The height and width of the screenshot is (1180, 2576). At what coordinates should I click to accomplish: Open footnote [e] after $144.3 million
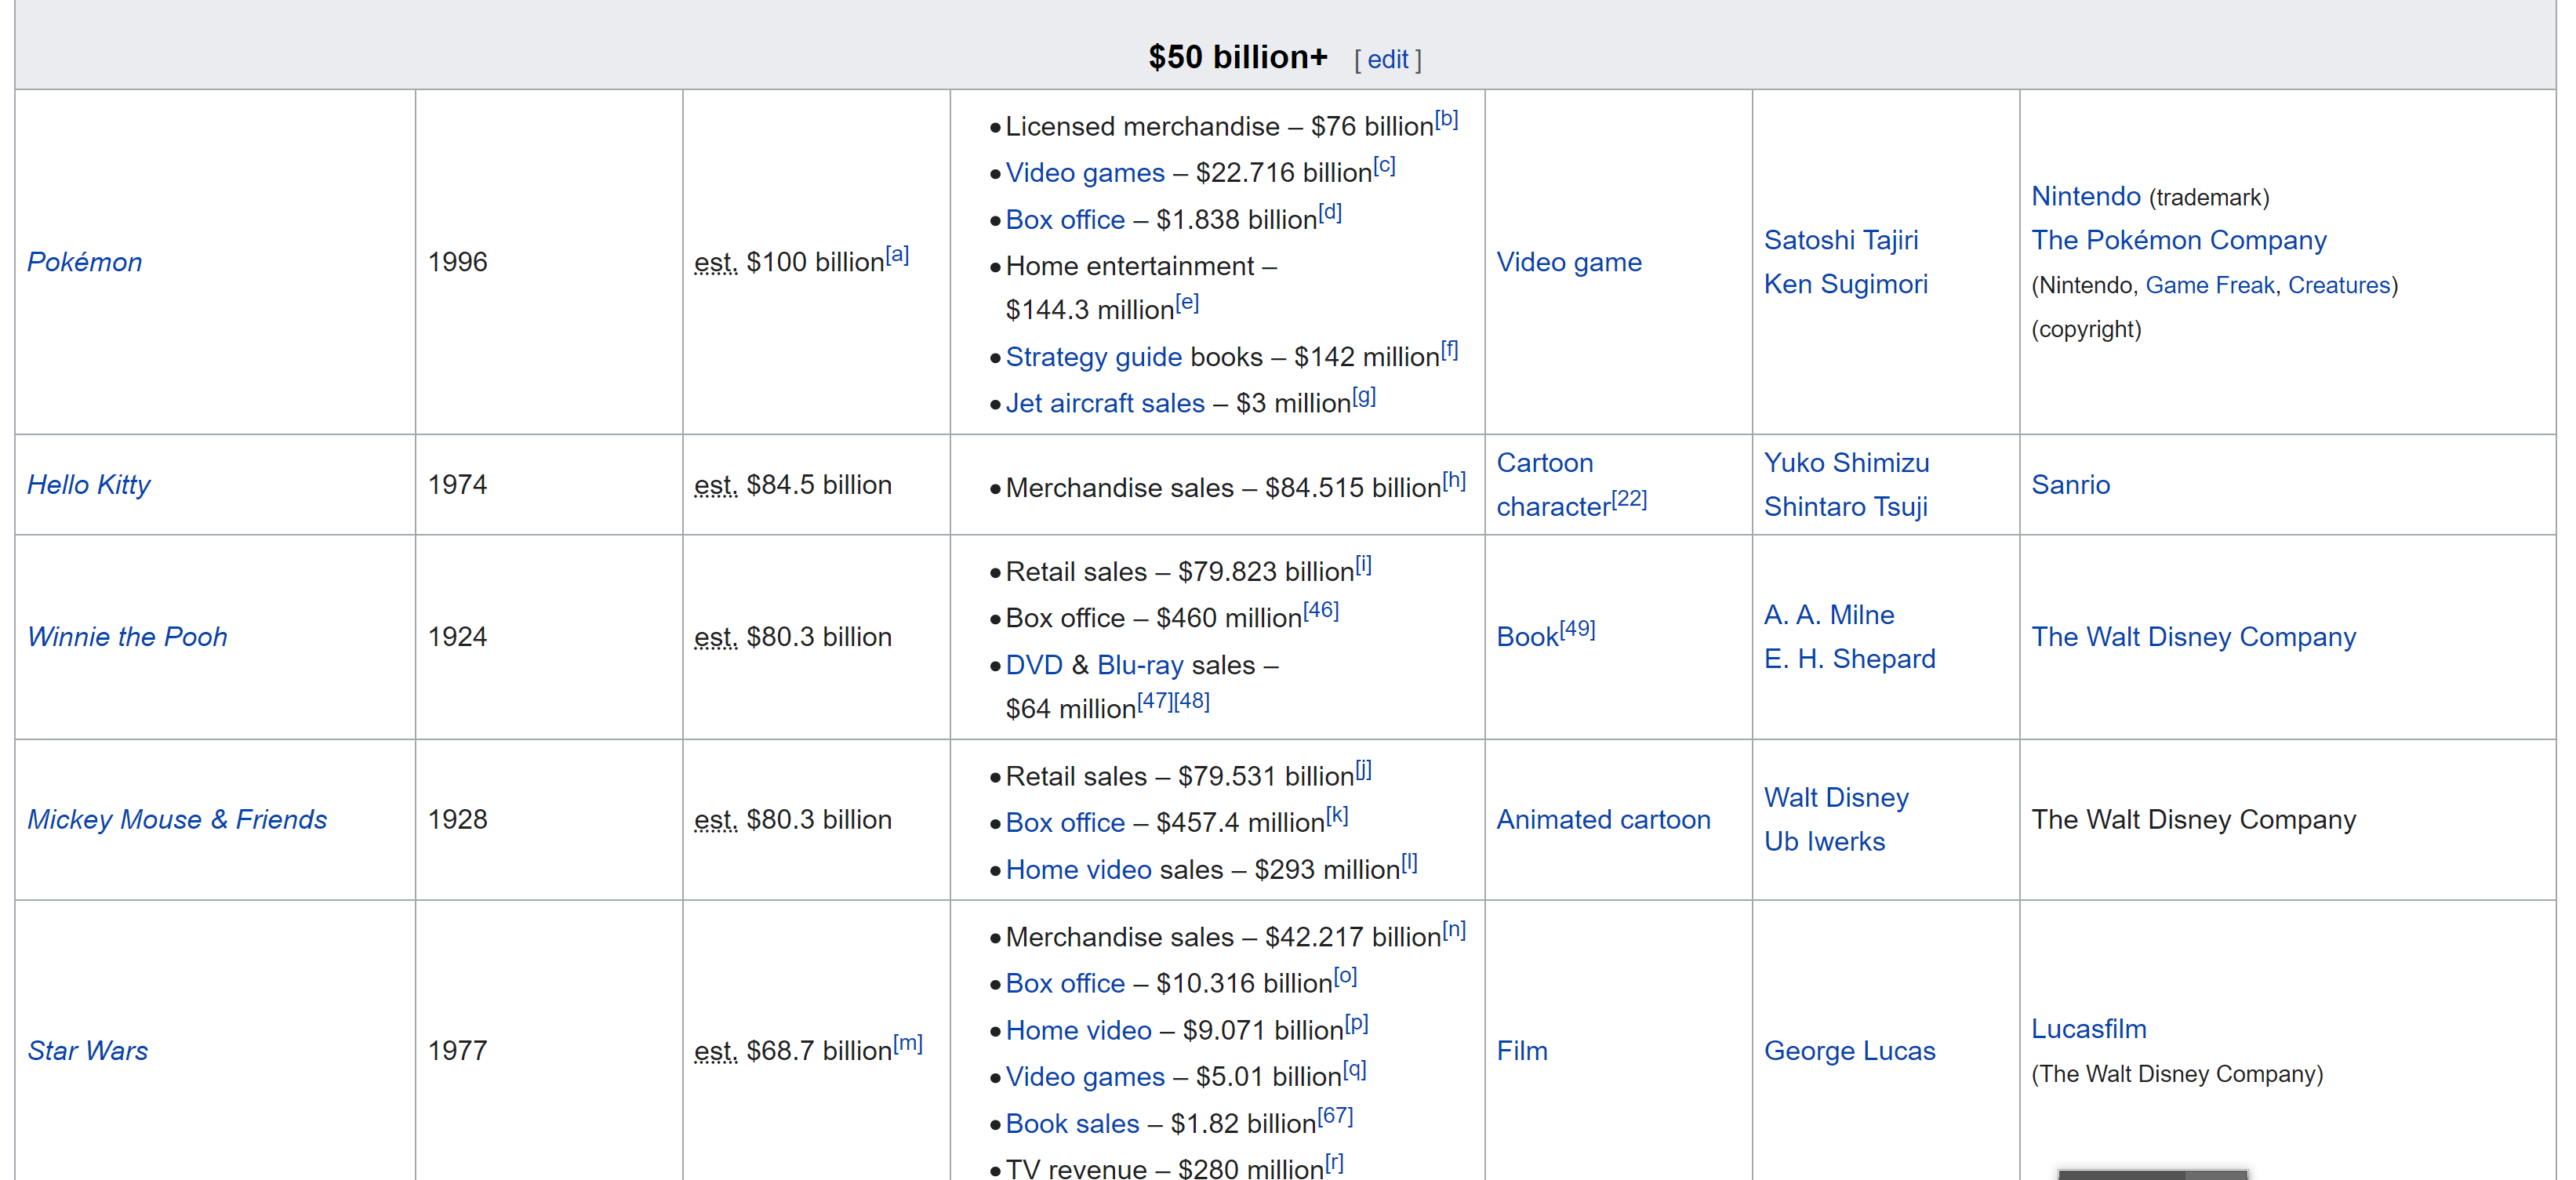1187,302
